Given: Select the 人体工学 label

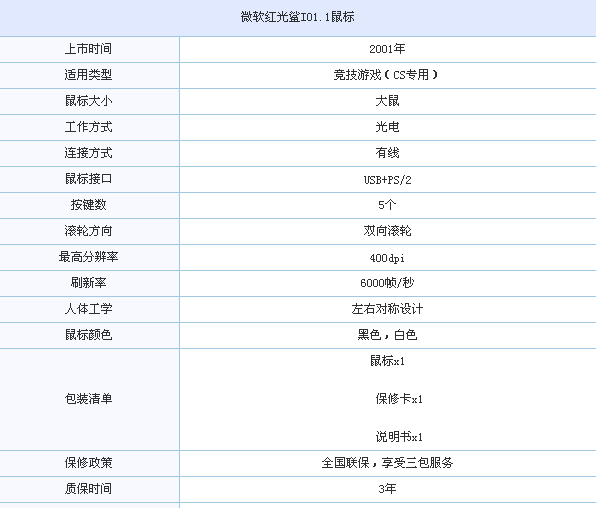Looking at the screenshot, I should (x=89, y=309).
